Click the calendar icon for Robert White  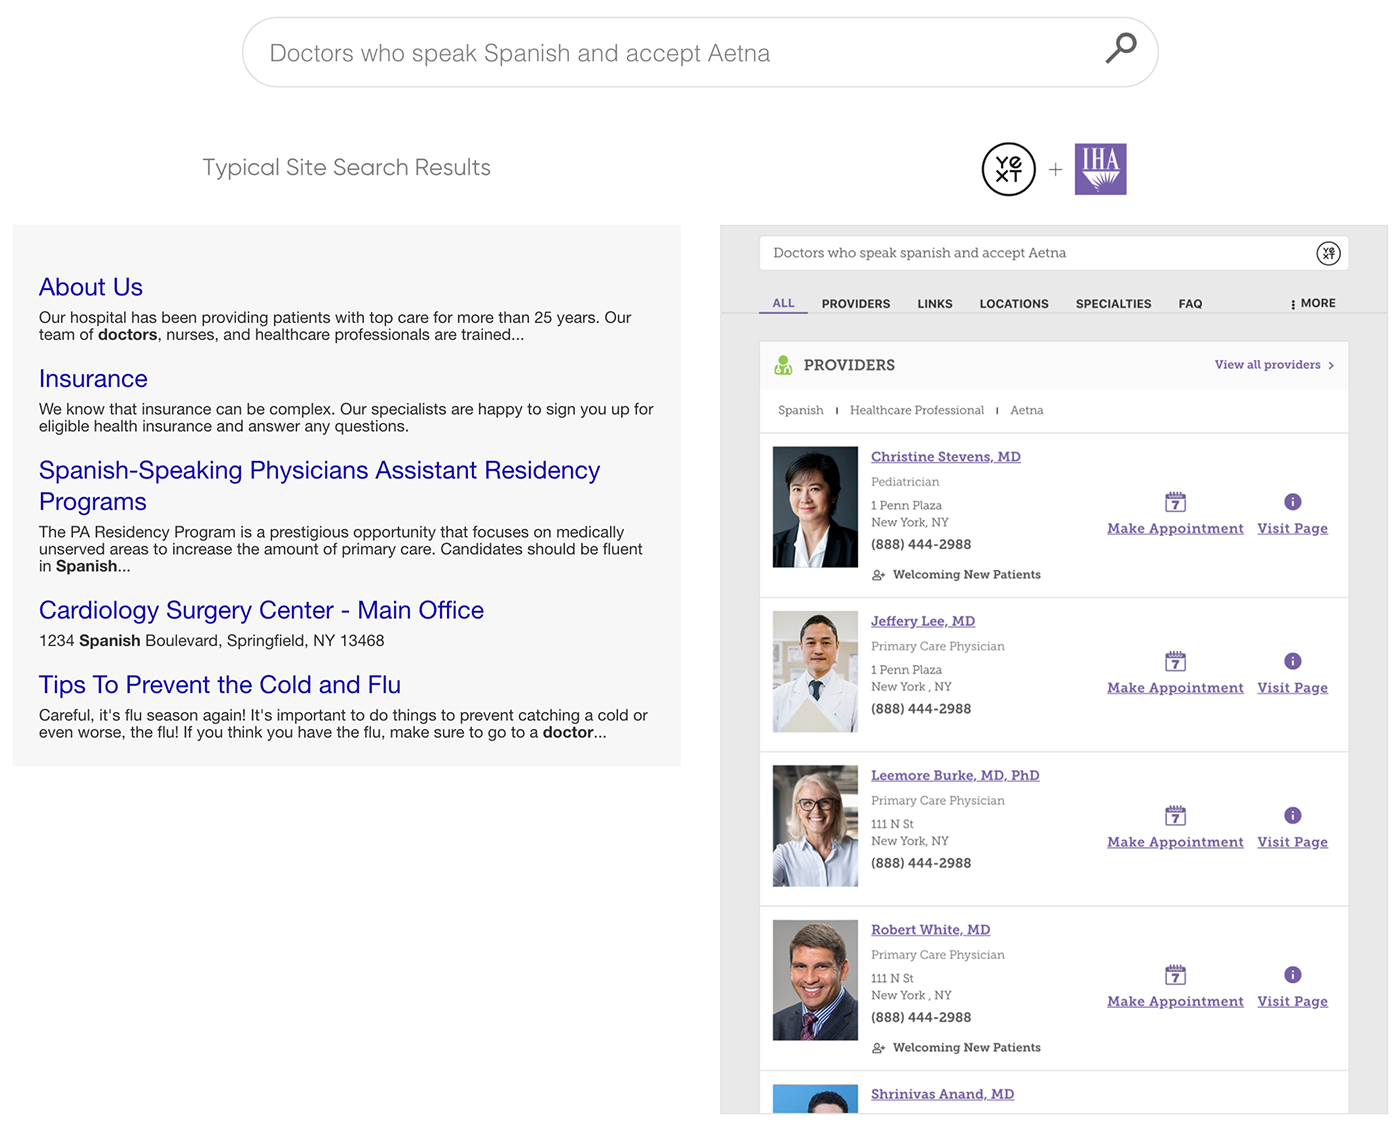1175,975
